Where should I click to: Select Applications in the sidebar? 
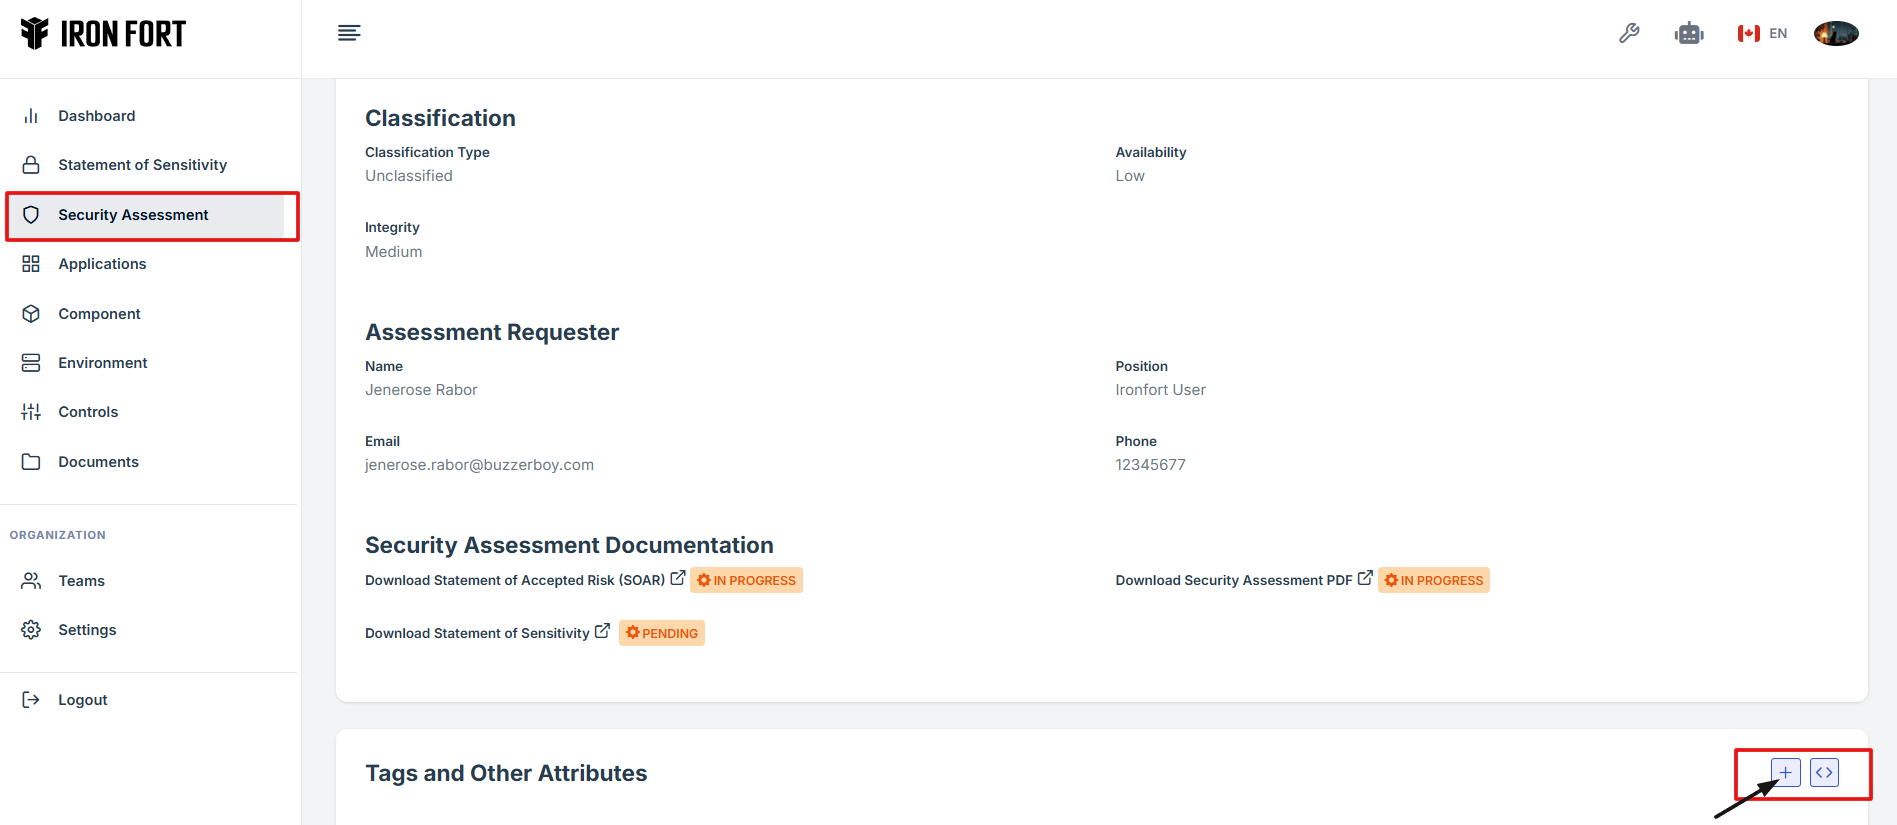coord(102,264)
